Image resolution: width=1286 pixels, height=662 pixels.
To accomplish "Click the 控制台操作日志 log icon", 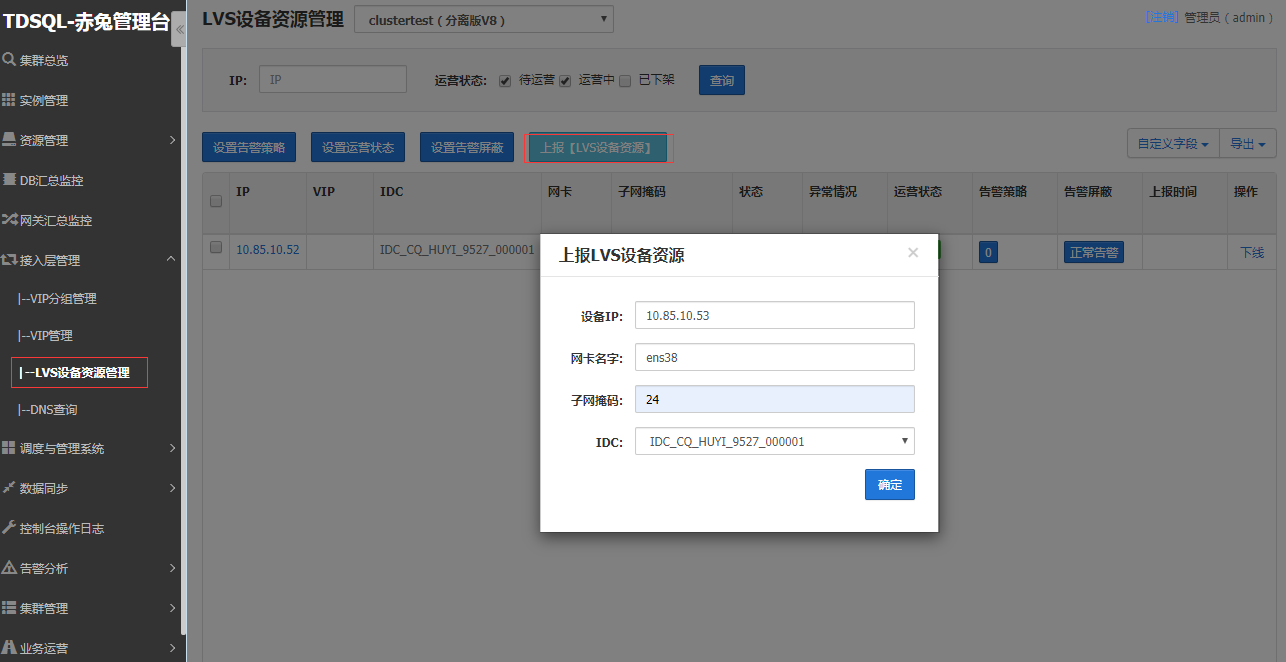I will coord(8,528).
